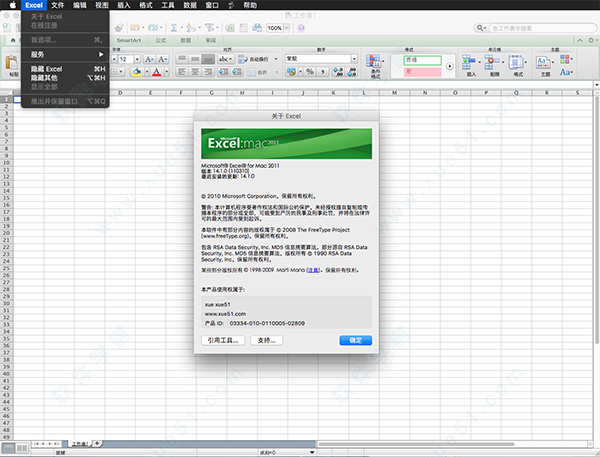Image resolution: width=600 pixels, height=457 pixels.
Task: Click the Support button in About dialog
Action: pyautogui.click(x=266, y=340)
